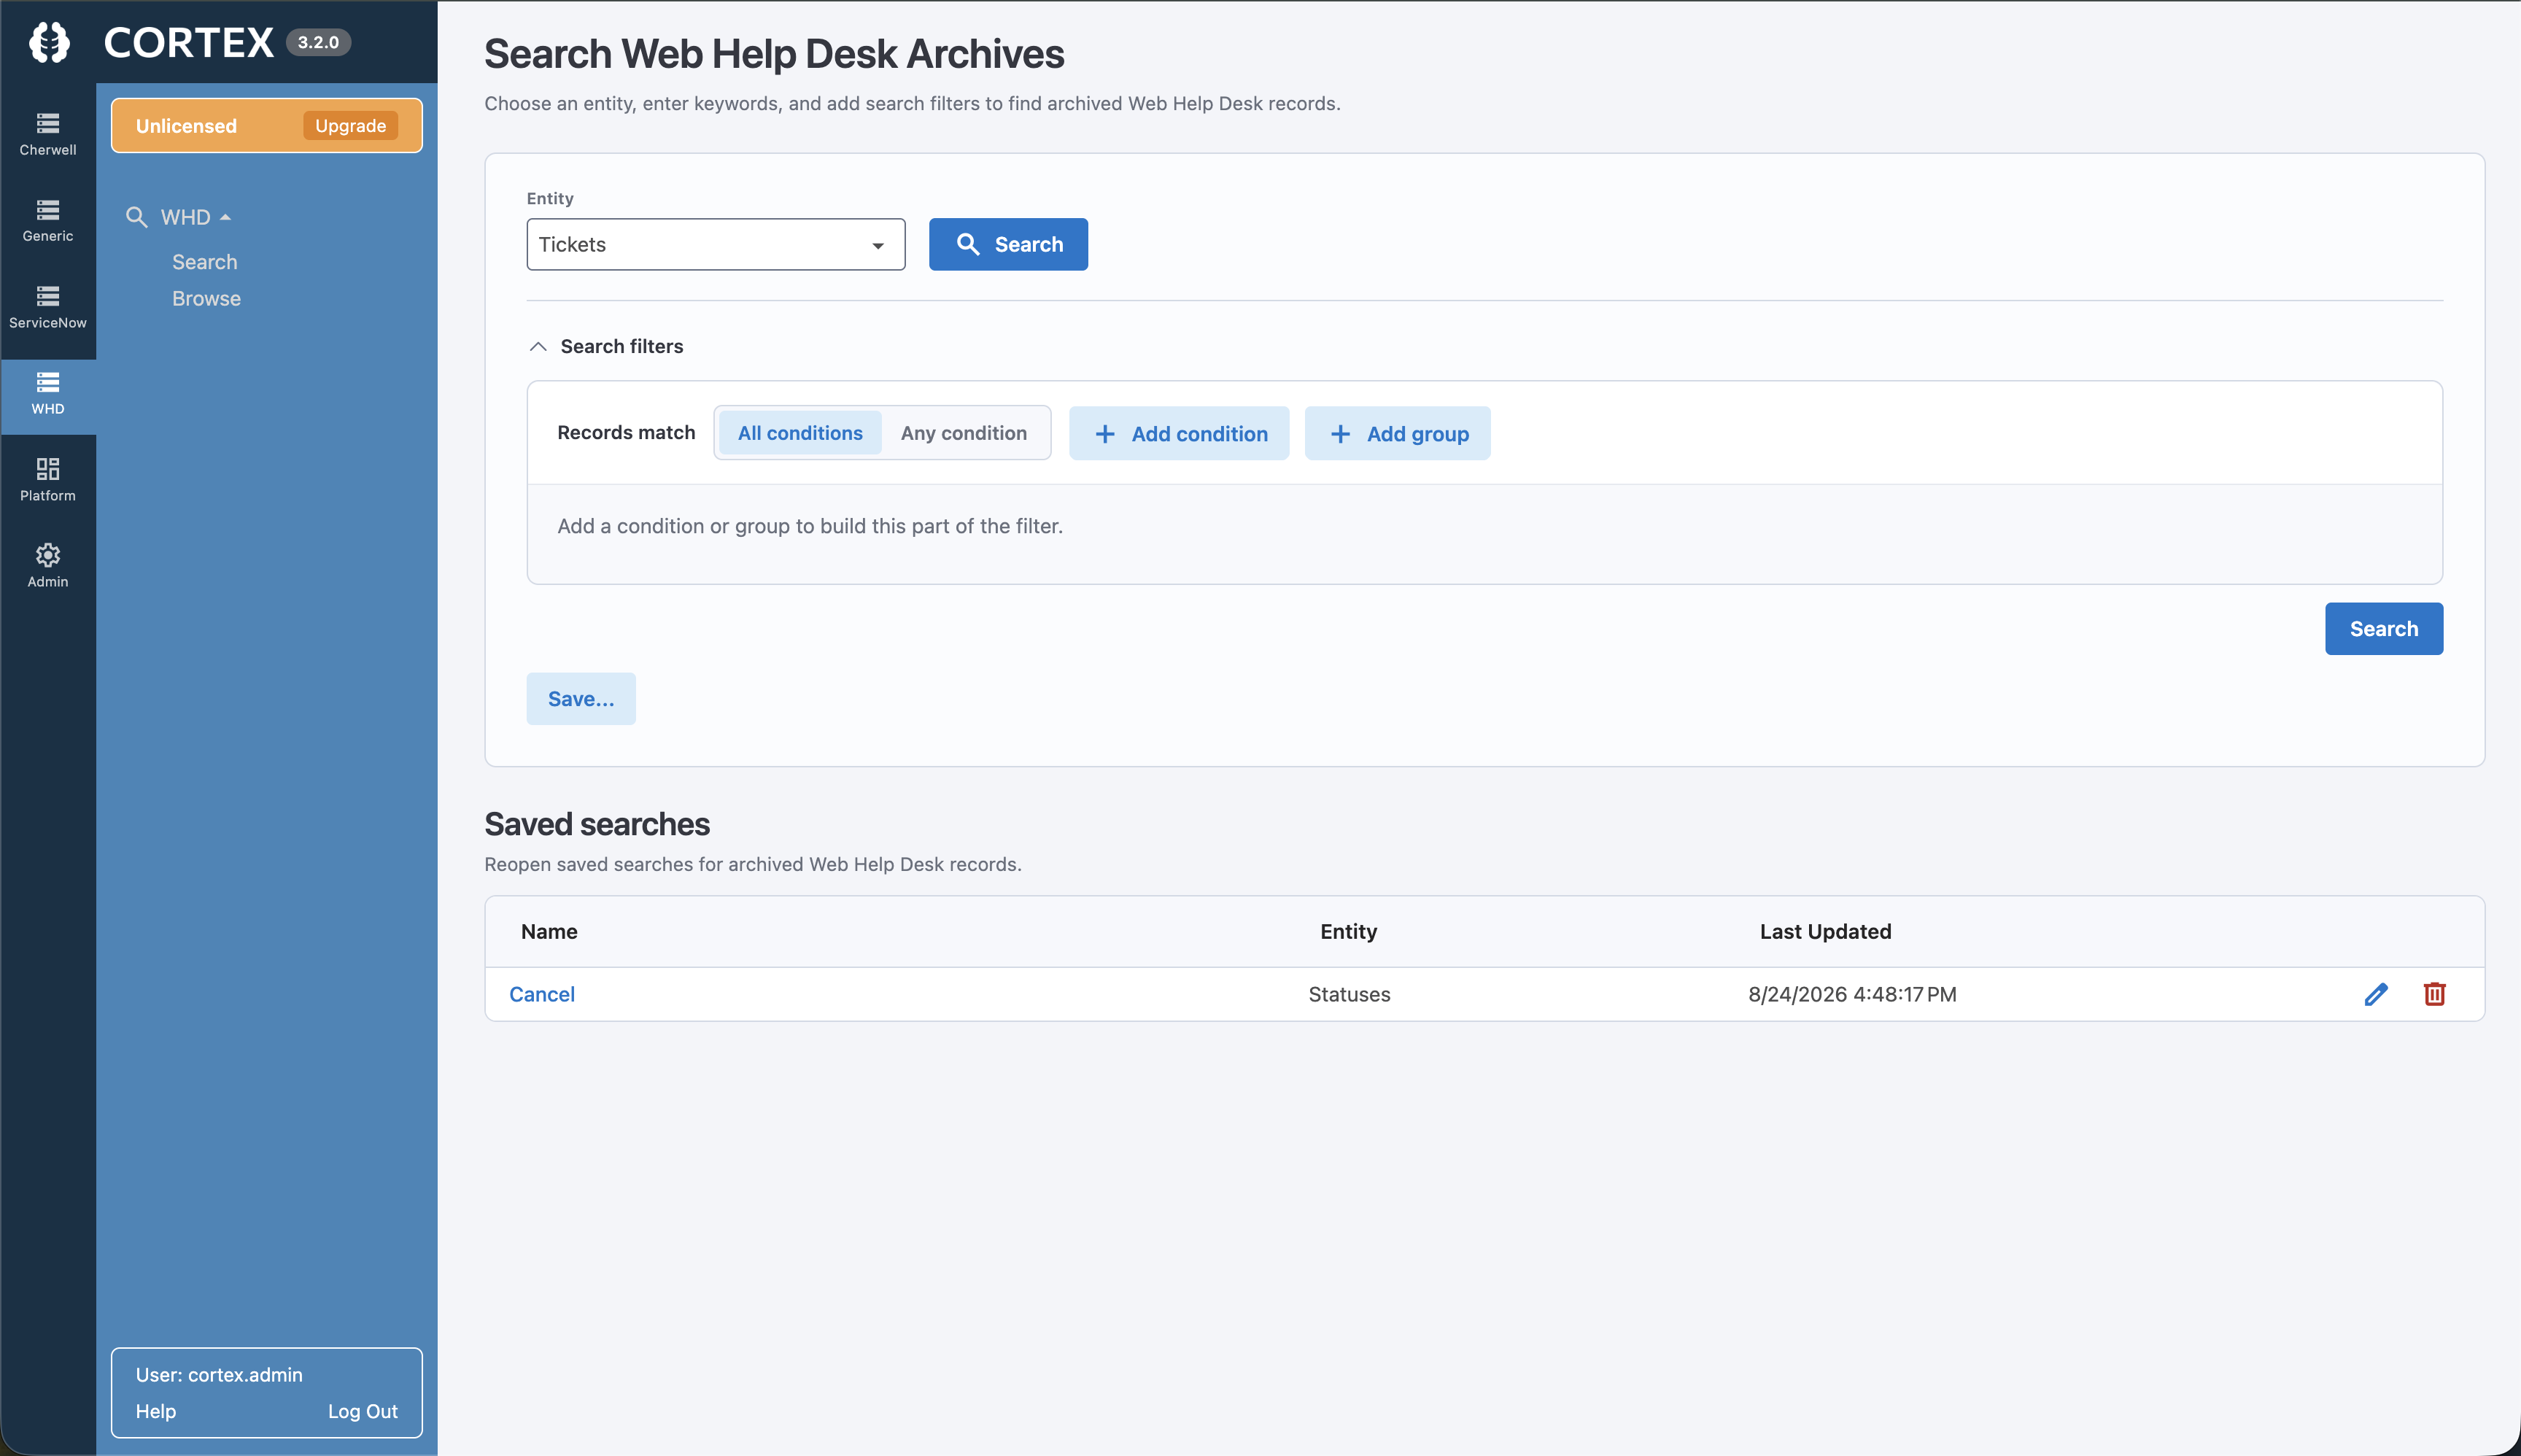
Task: Open the Generic section in sidebar
Action: coord(48,221)
